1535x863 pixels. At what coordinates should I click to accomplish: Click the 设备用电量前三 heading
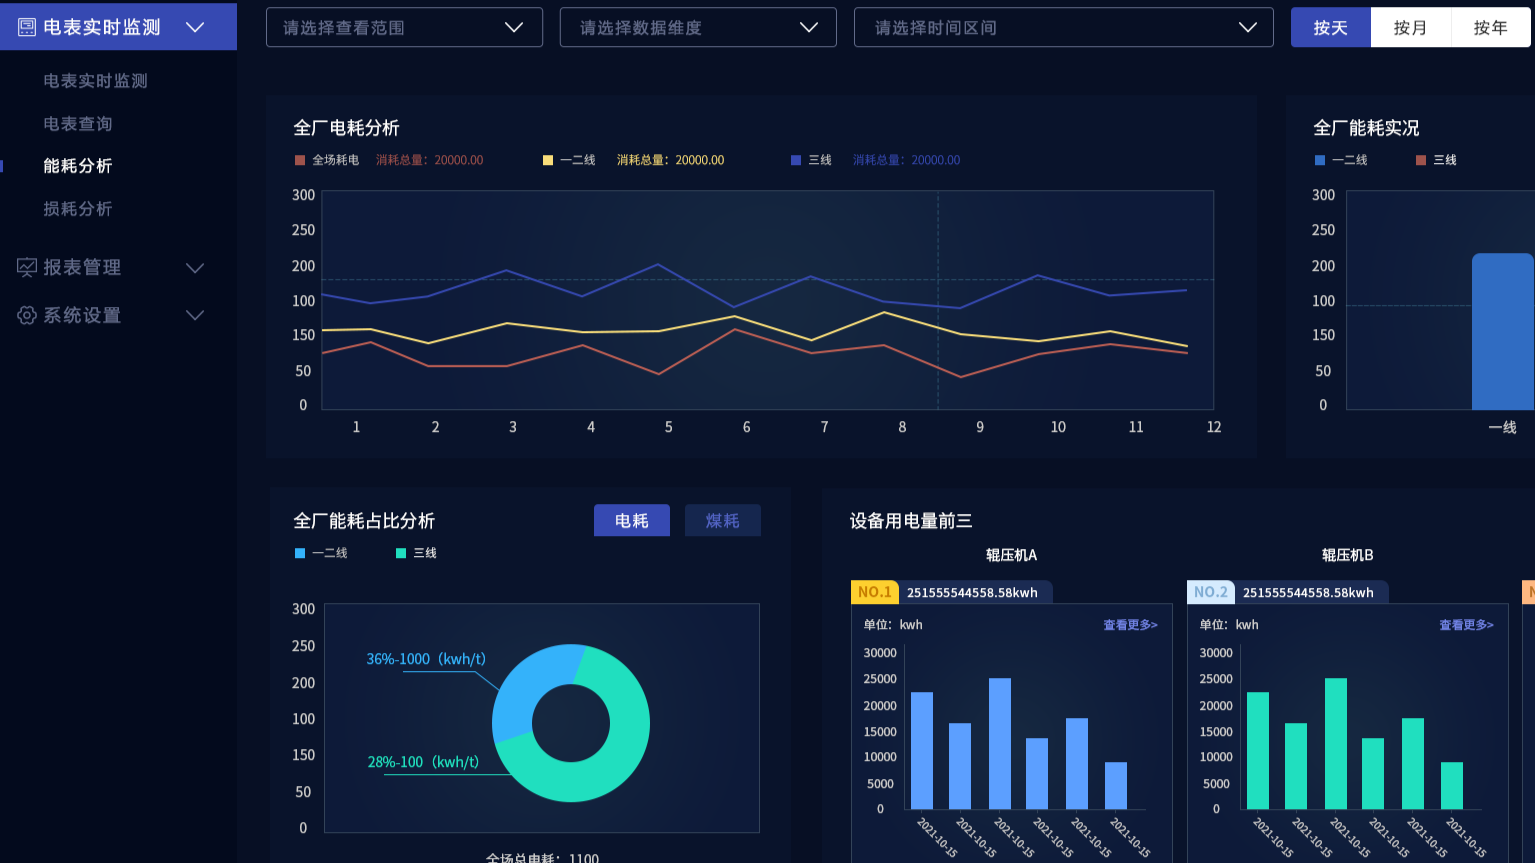[911, 521]
